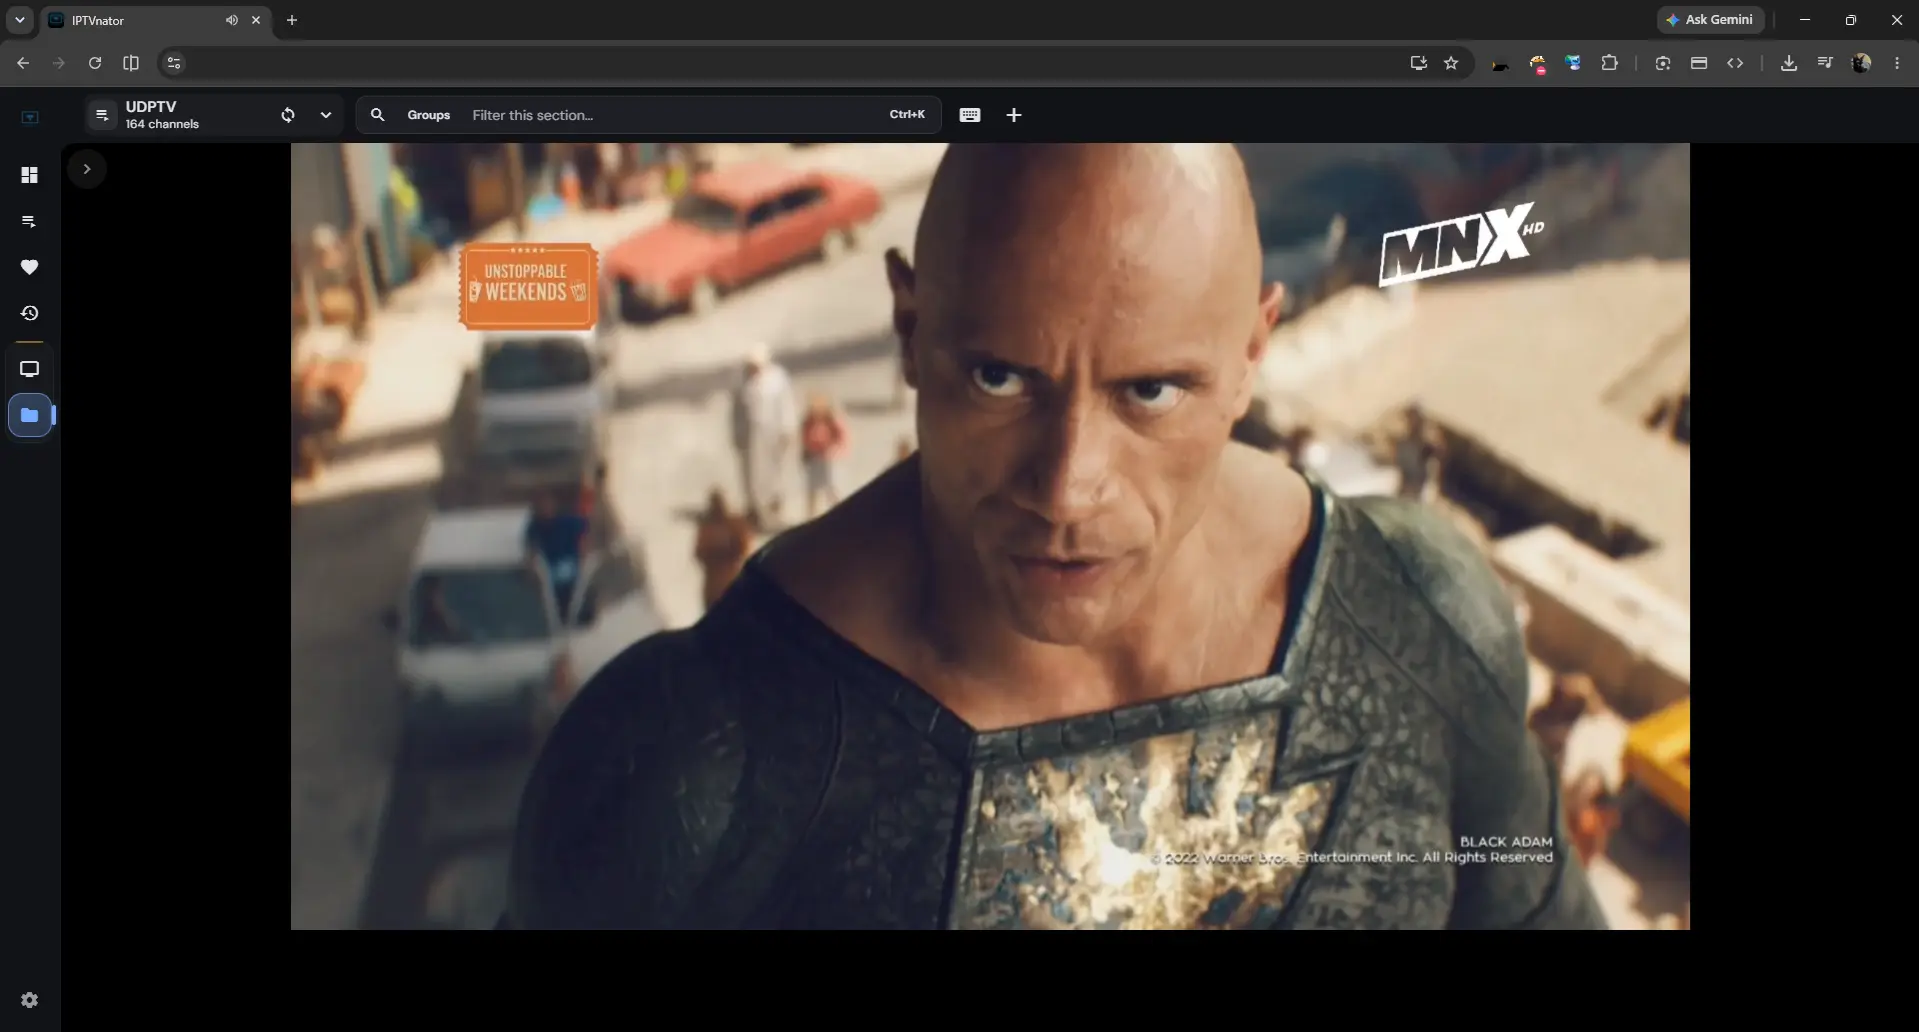This screenshot has height=1032, width=1919.
Task: Reload the page
Action: [95, 63]
